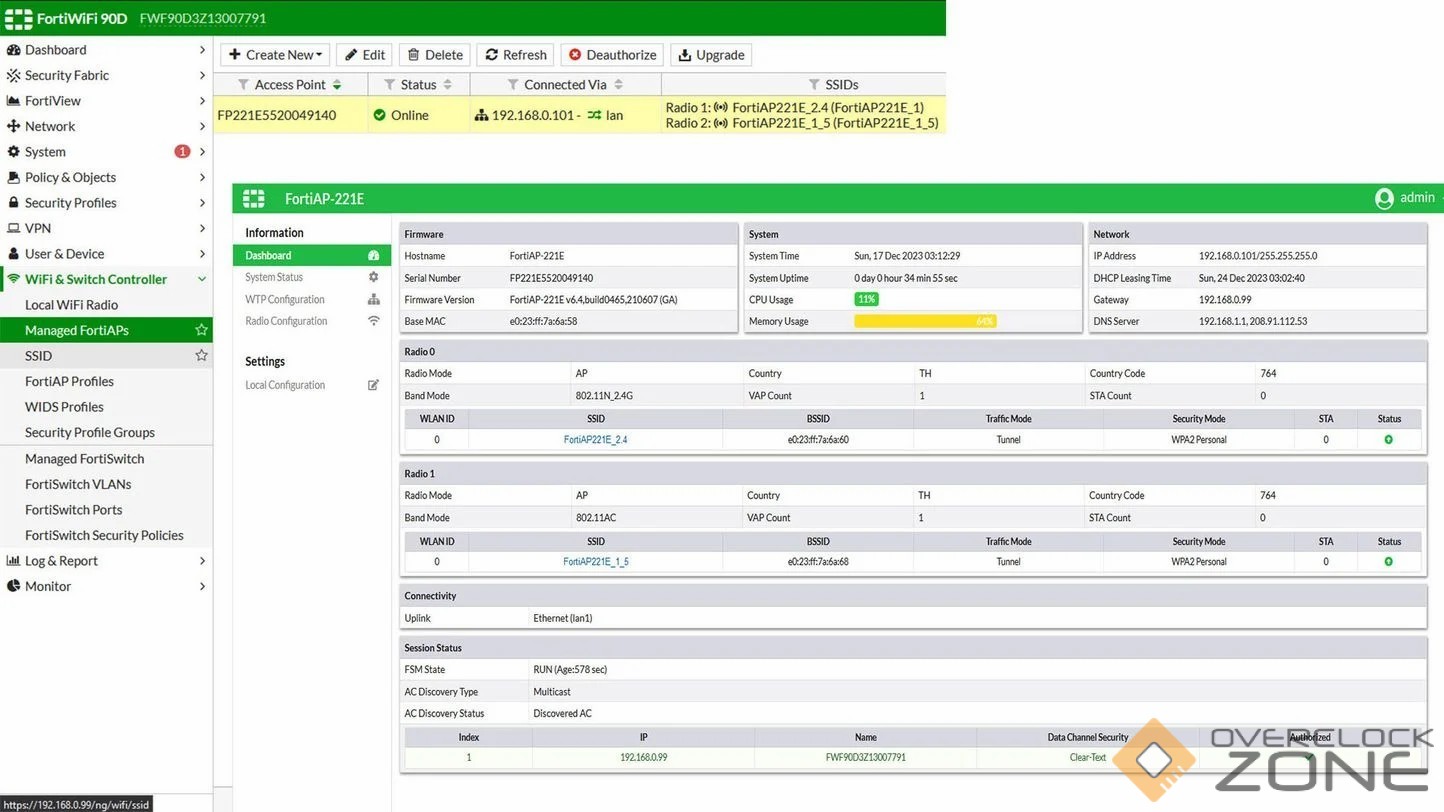
Task: Click the filter icon in Connected Via column
Action: tap(513, 85)
